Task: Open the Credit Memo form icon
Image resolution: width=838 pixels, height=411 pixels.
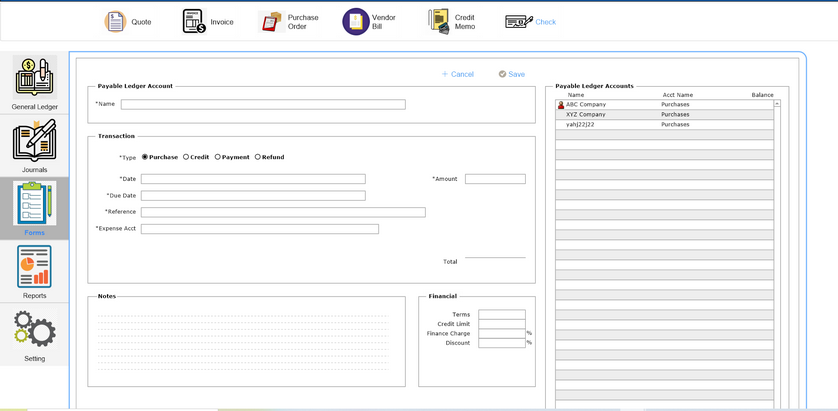Action: [438, 22]
